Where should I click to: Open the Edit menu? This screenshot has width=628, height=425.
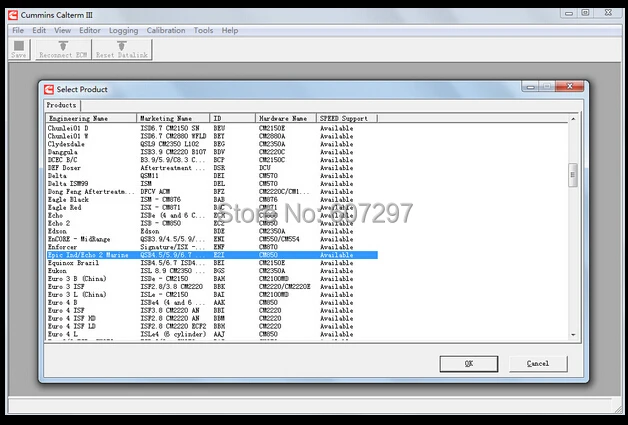39,30
